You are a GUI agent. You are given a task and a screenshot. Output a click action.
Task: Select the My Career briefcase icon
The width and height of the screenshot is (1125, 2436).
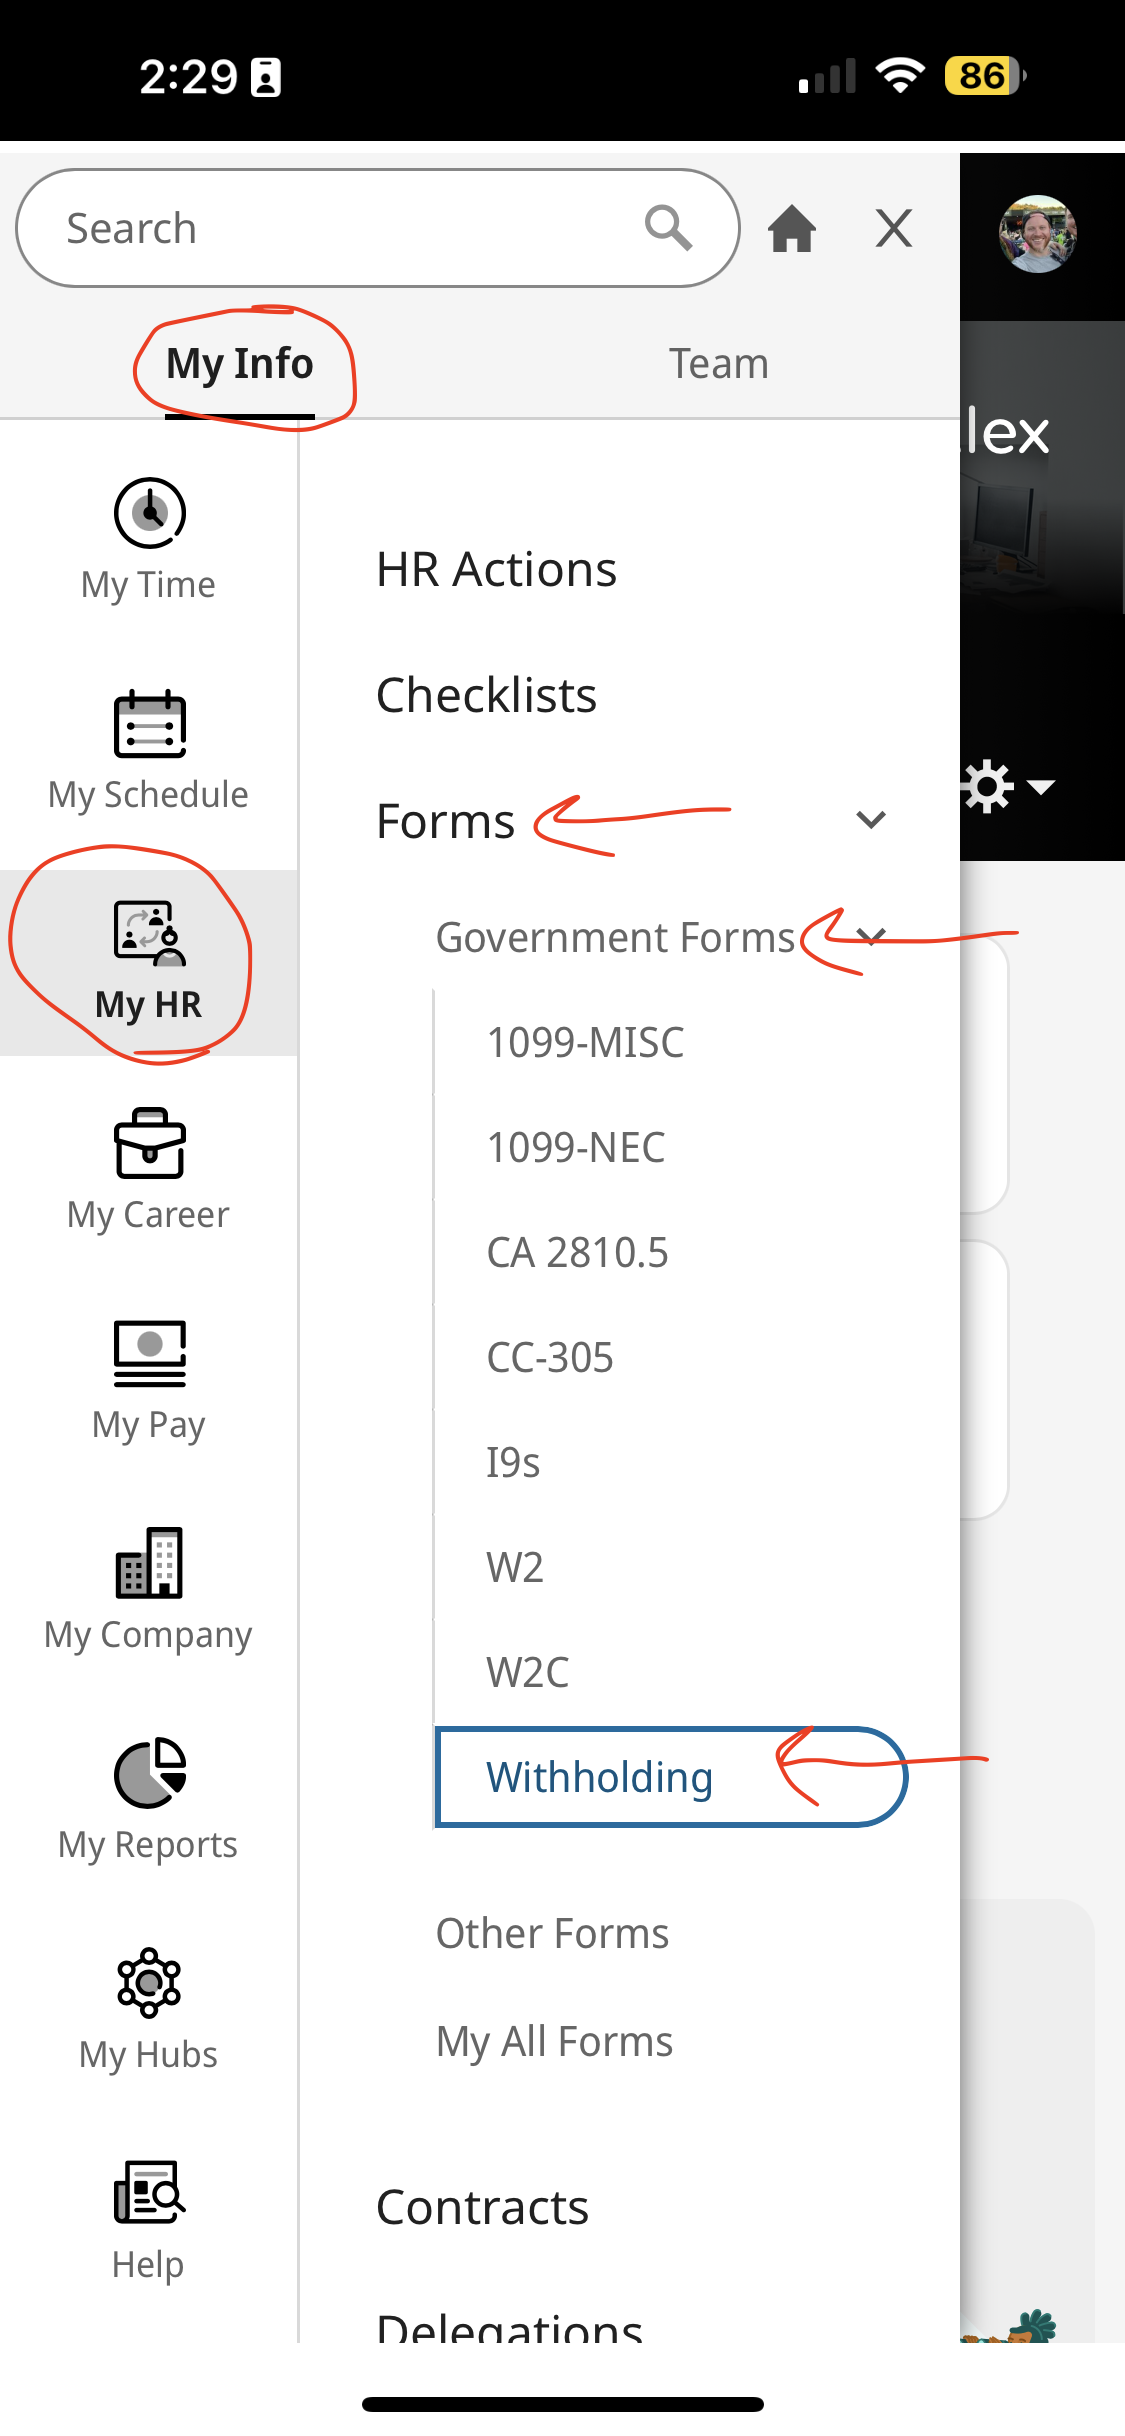[149, 1144]
